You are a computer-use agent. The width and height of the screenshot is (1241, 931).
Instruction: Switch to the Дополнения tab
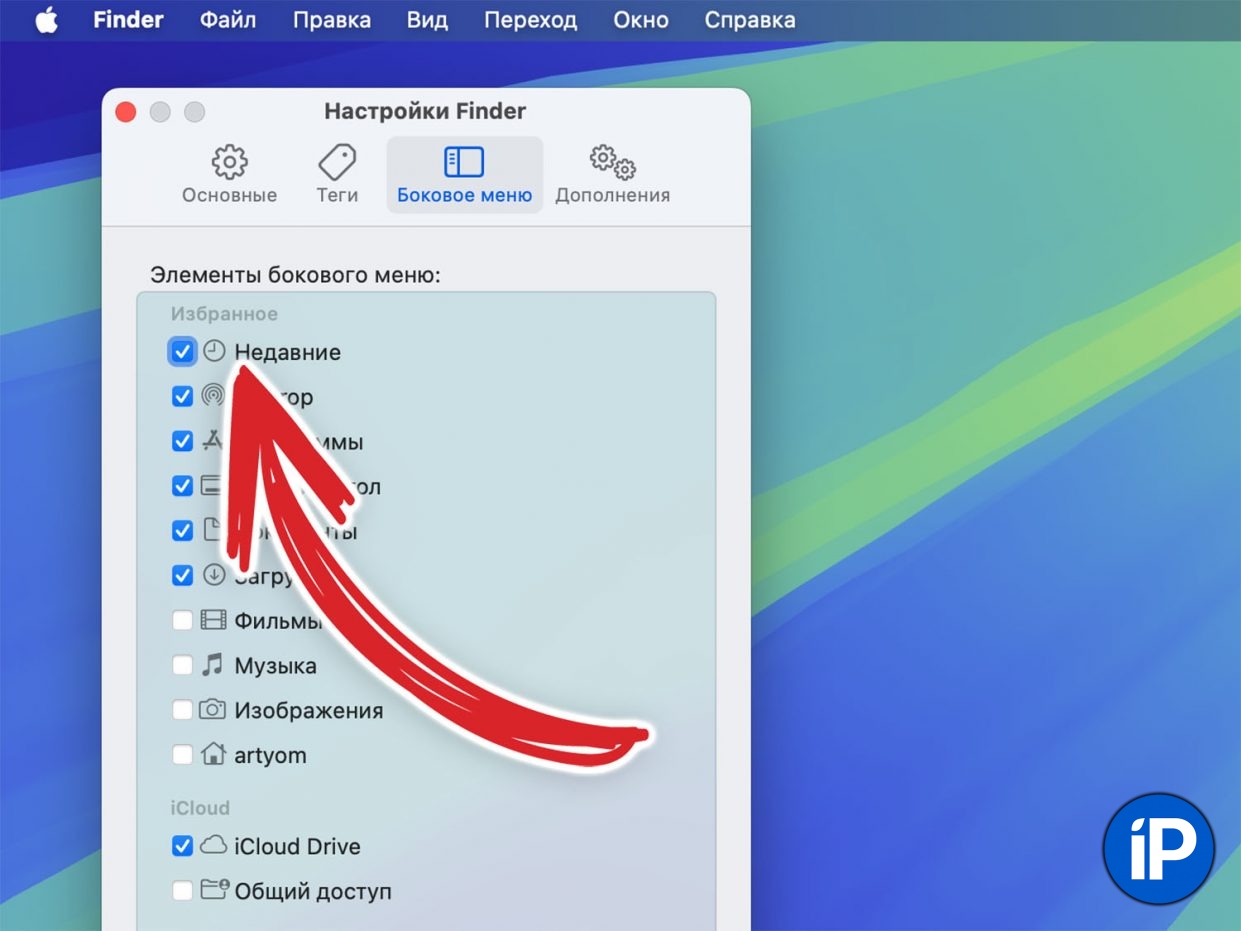point(612,175)
